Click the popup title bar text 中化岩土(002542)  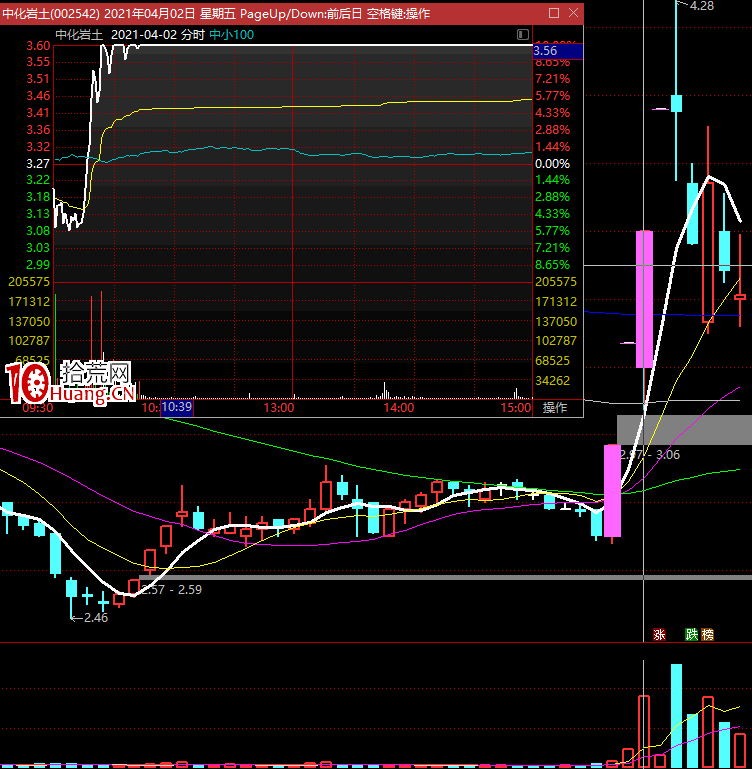(51, 14)
